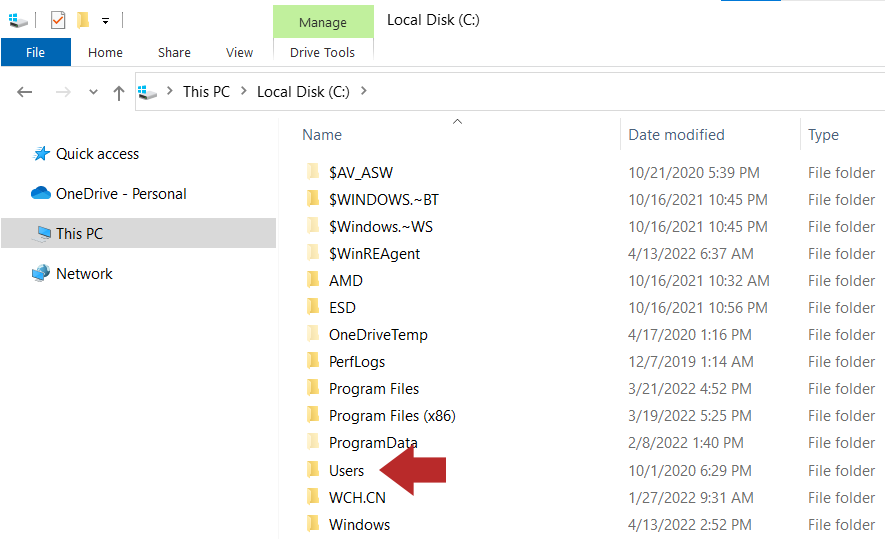This screenshot has width=885, height=539.
Task: Sort by the Name column header
Action: click(x=322, y=135)
